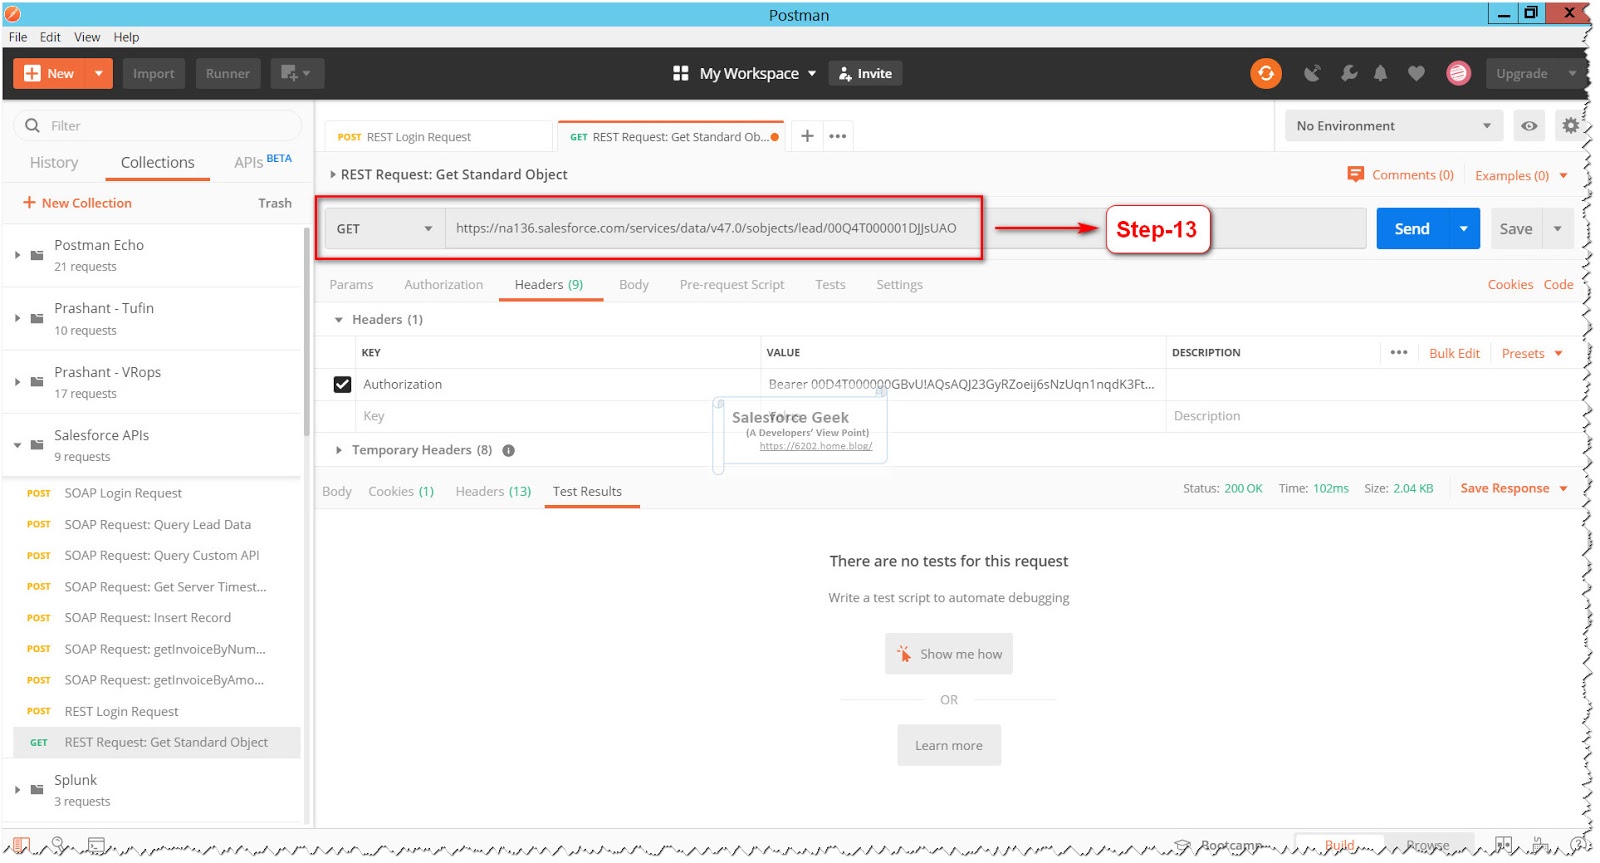Screen dimensions: 1600x863
Task: Open the Upgrade dropdown arrow
Action: [x=1572, y=73]
